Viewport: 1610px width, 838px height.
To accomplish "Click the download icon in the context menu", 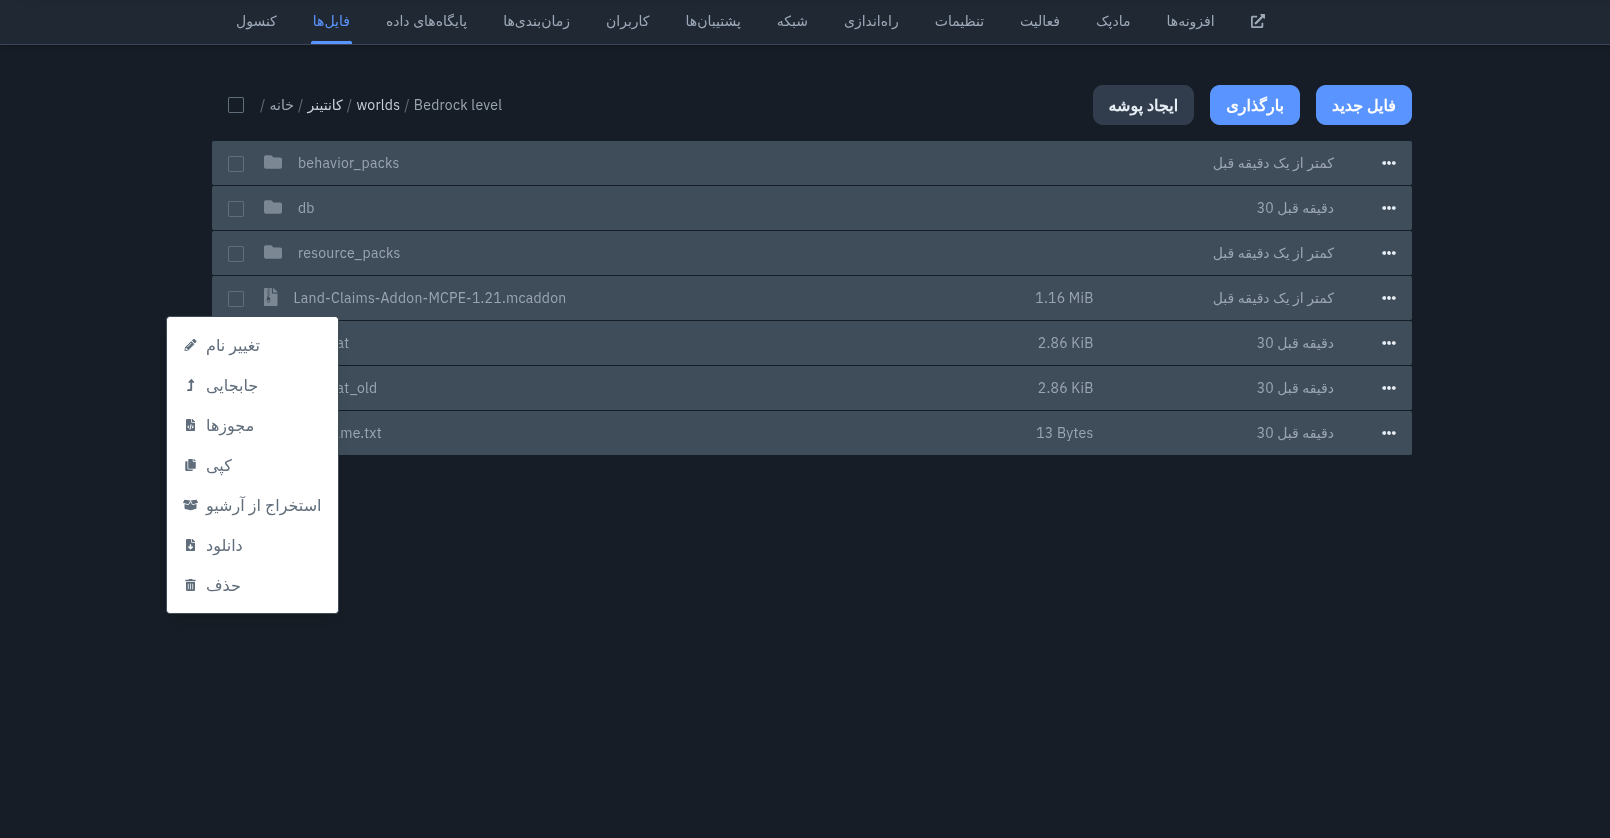I will pos(191,545).
